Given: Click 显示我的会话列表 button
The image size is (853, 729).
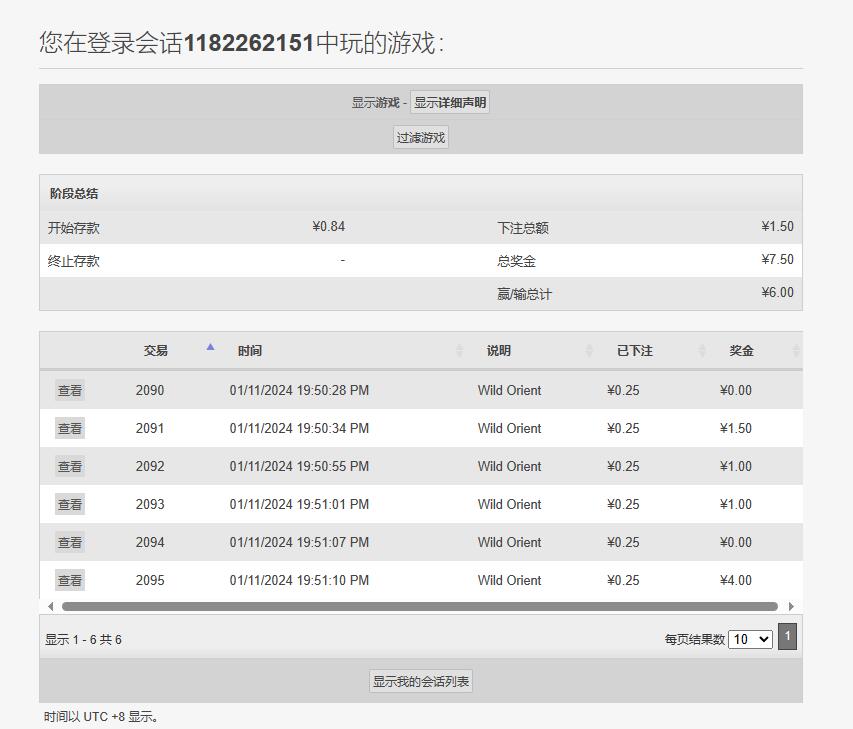Looking at the screenshot, I should coord(421,682).
